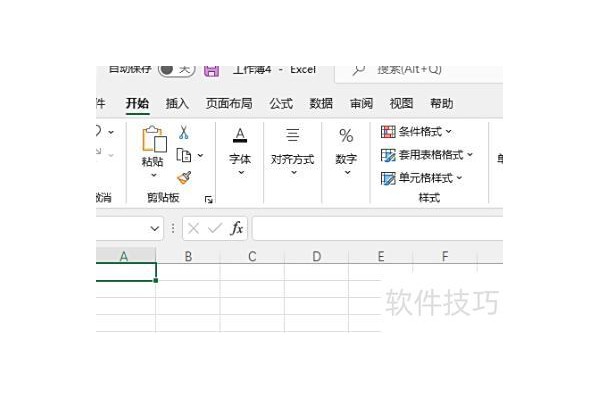The width and height of the screenshot is (600, 400).
Task: Click inside the formula bar input
Action: pyautogui.click(x=378, y=229)
